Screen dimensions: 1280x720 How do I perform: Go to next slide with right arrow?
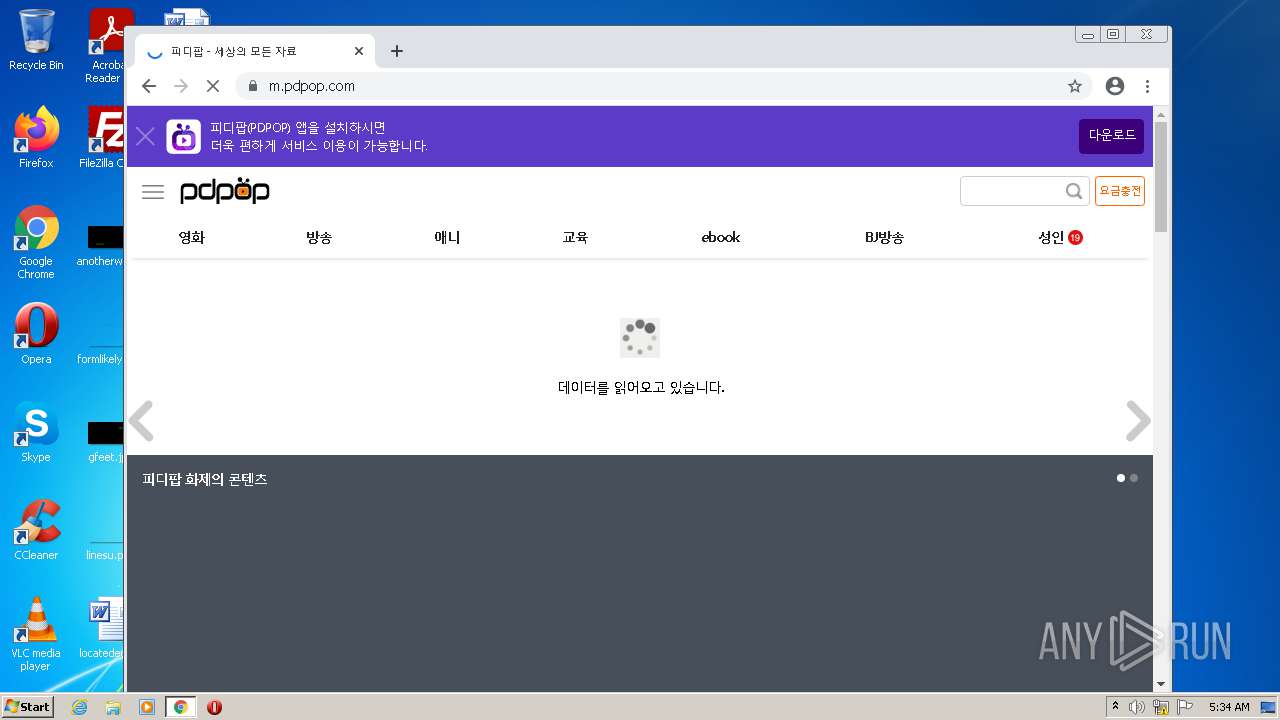[x=1138, y=421]
